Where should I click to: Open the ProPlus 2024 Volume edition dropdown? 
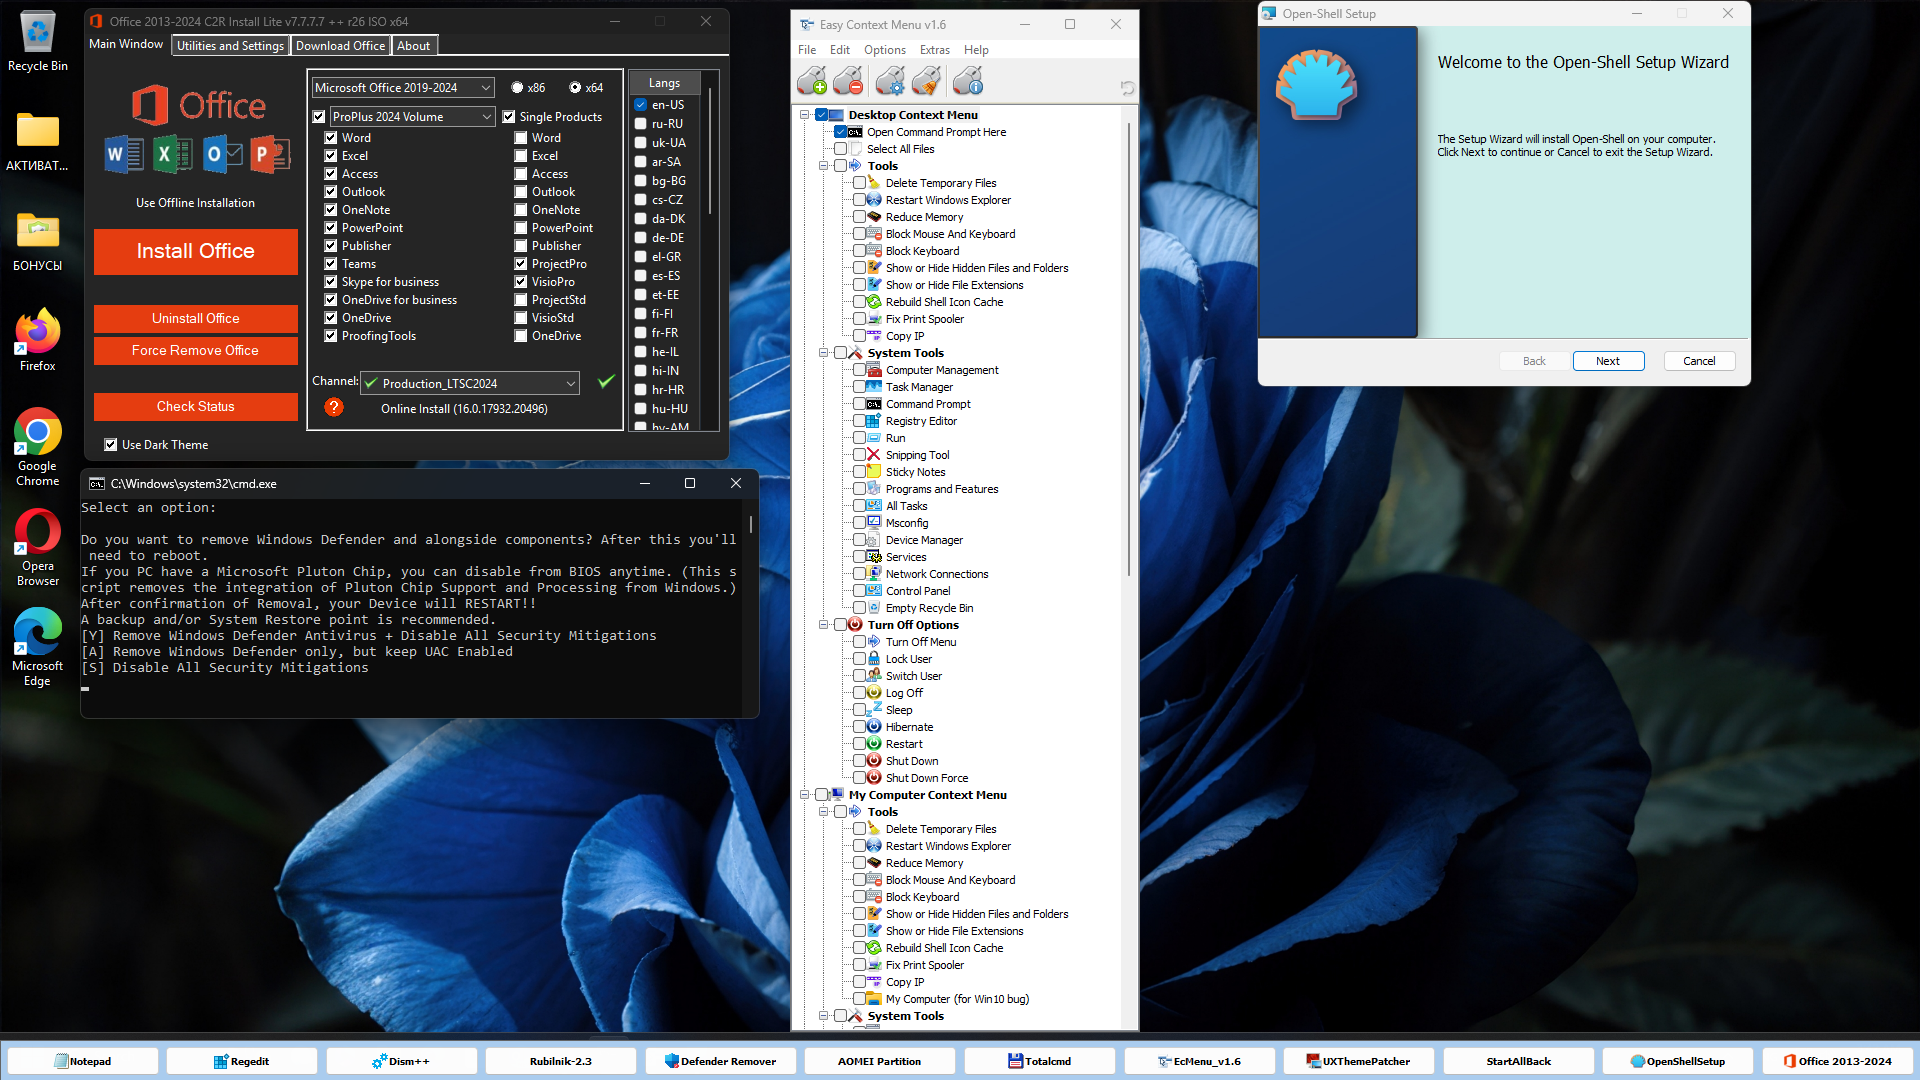click(412, 117)
